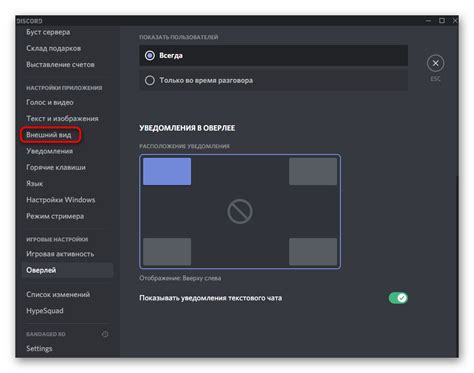Open 'Уведомления' settings section

[x=49, y=151]
